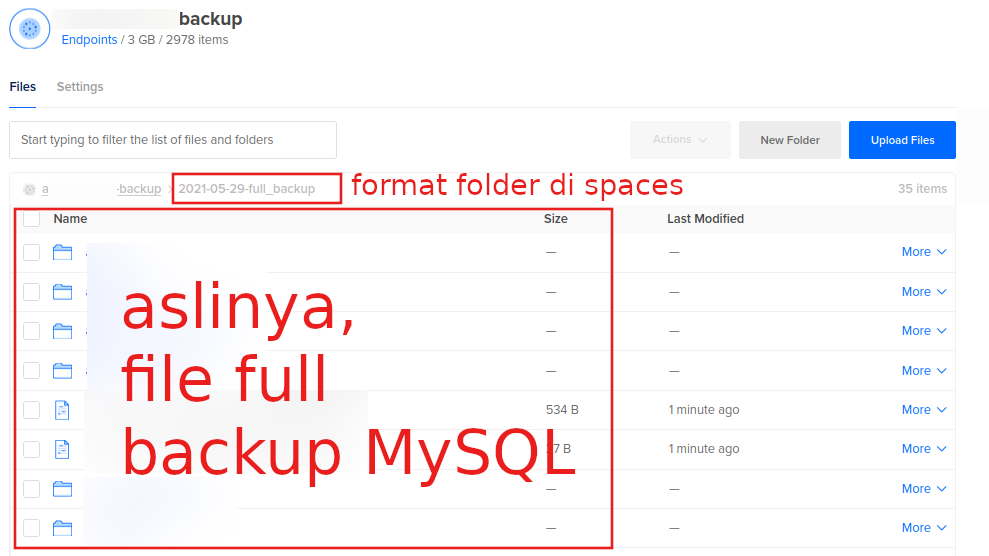Switch to the Files tab
Screen dimensions: 989x556
tap(23, 87)
